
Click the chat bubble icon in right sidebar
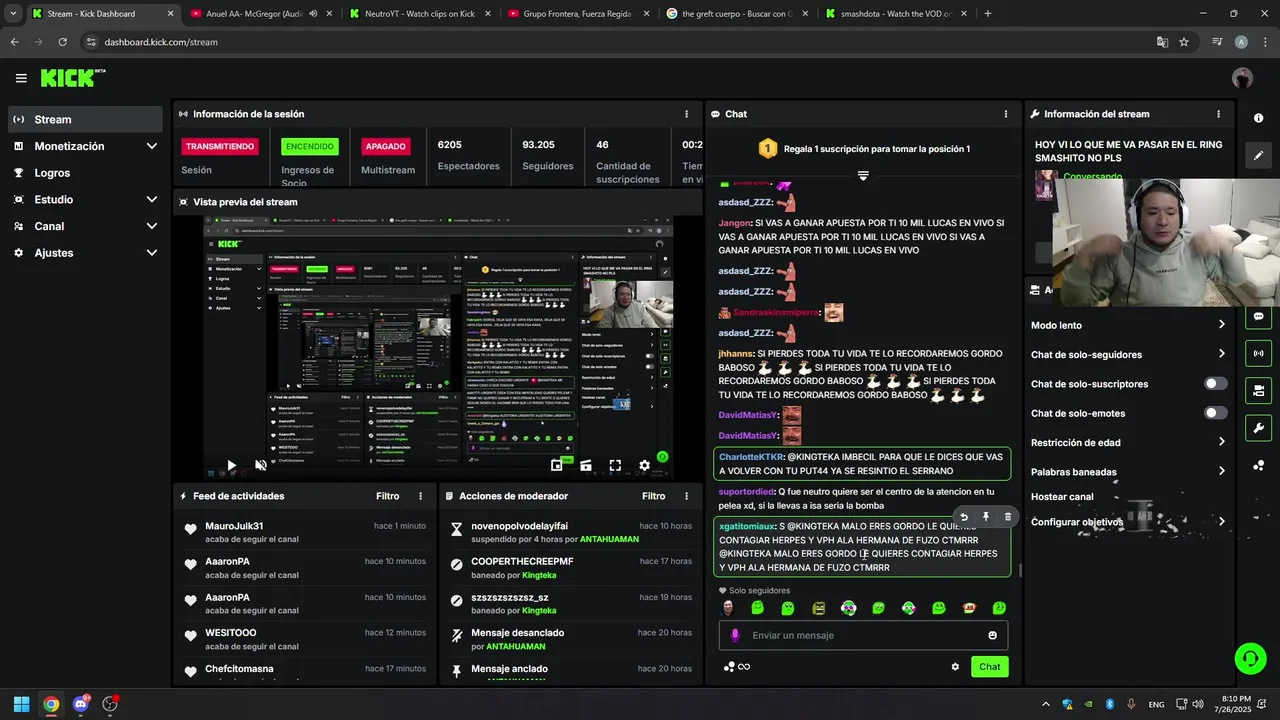pyautogui.click(x=1258, y=316)
